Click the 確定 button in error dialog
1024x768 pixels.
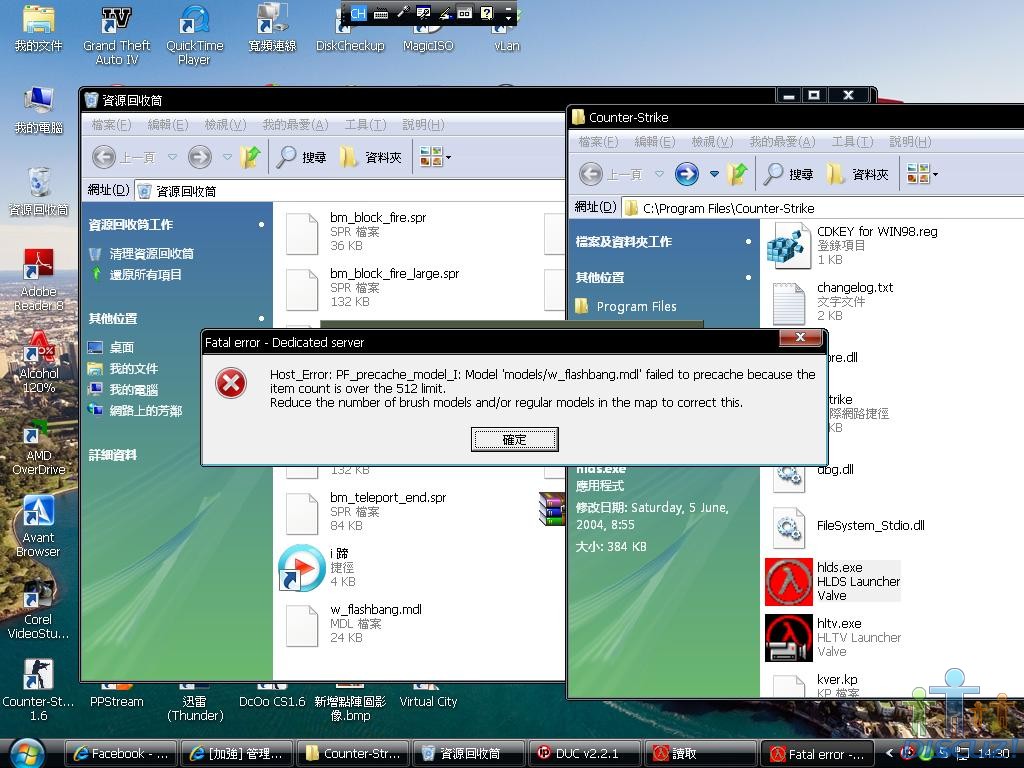[514, 439]
